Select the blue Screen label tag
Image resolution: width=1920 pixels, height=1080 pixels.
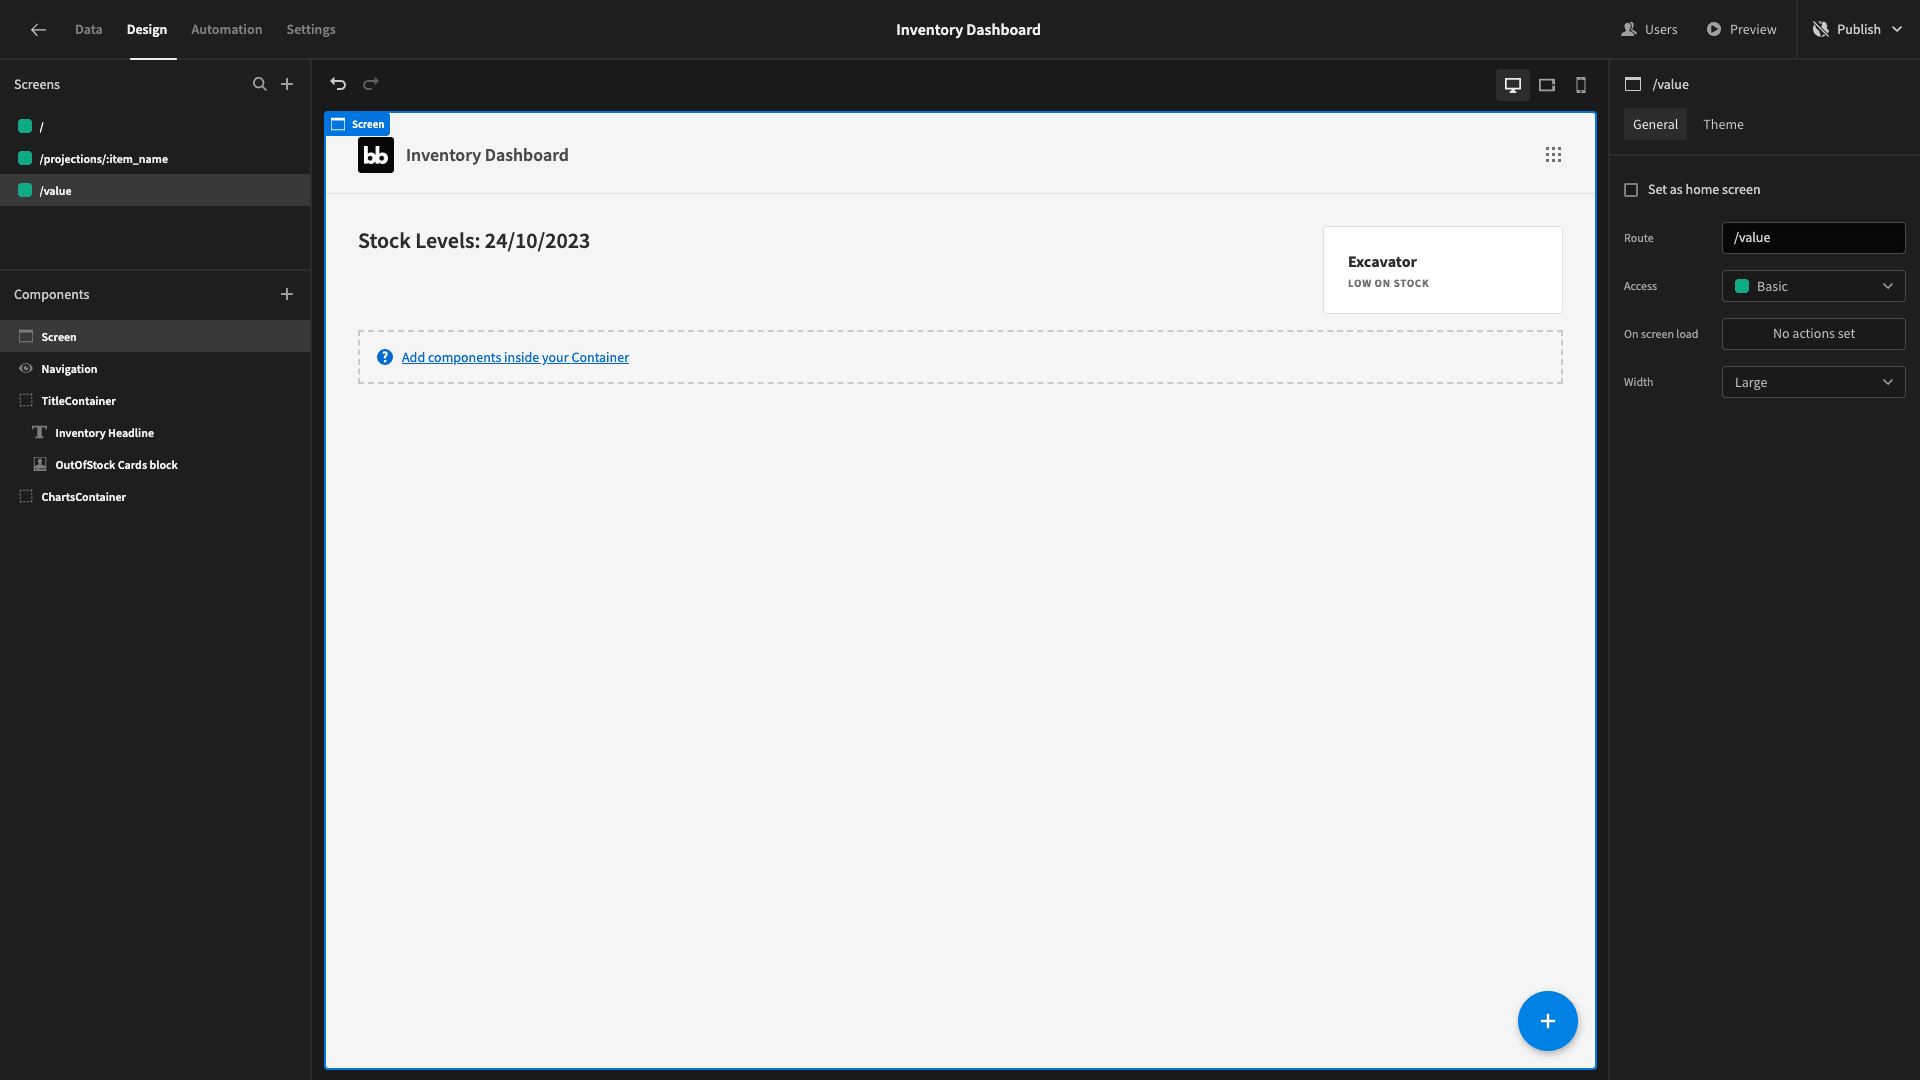[358, 124]
